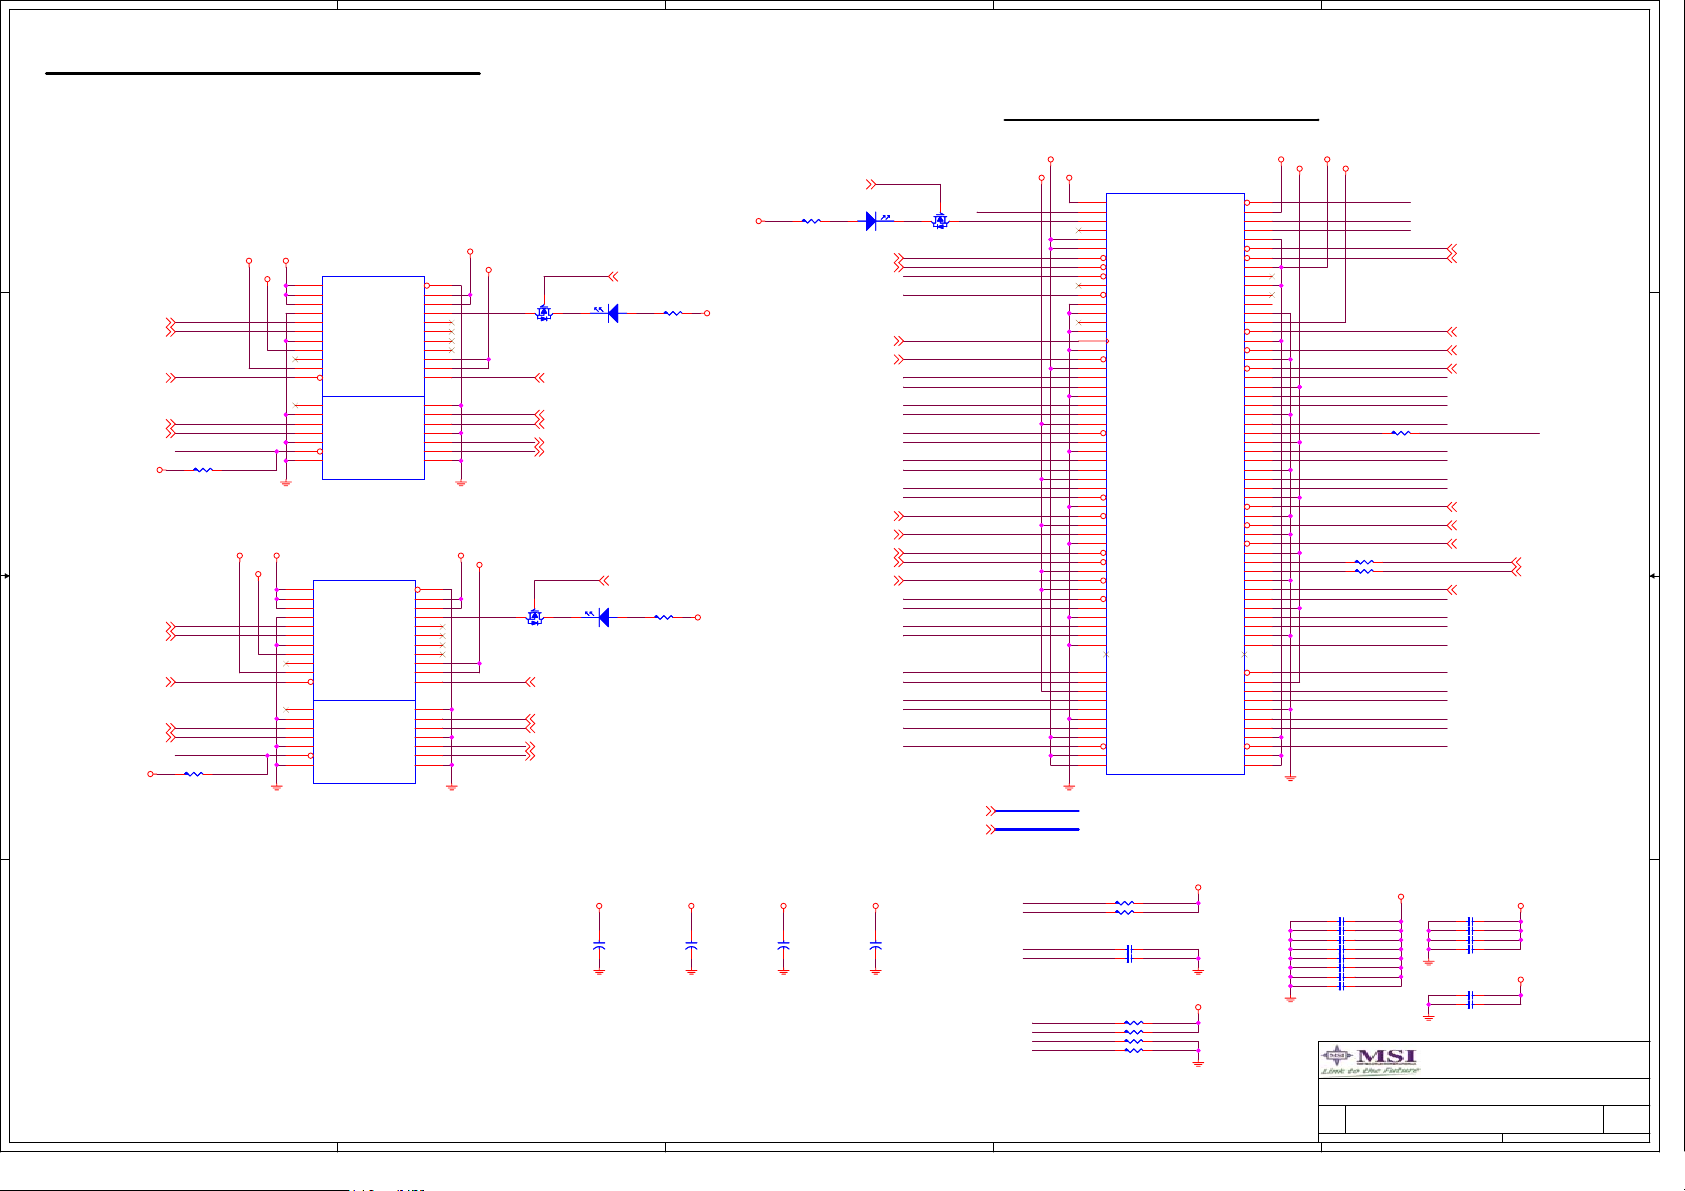Click the "Link to the Future" slogan

click(x=1370, y=1071)
